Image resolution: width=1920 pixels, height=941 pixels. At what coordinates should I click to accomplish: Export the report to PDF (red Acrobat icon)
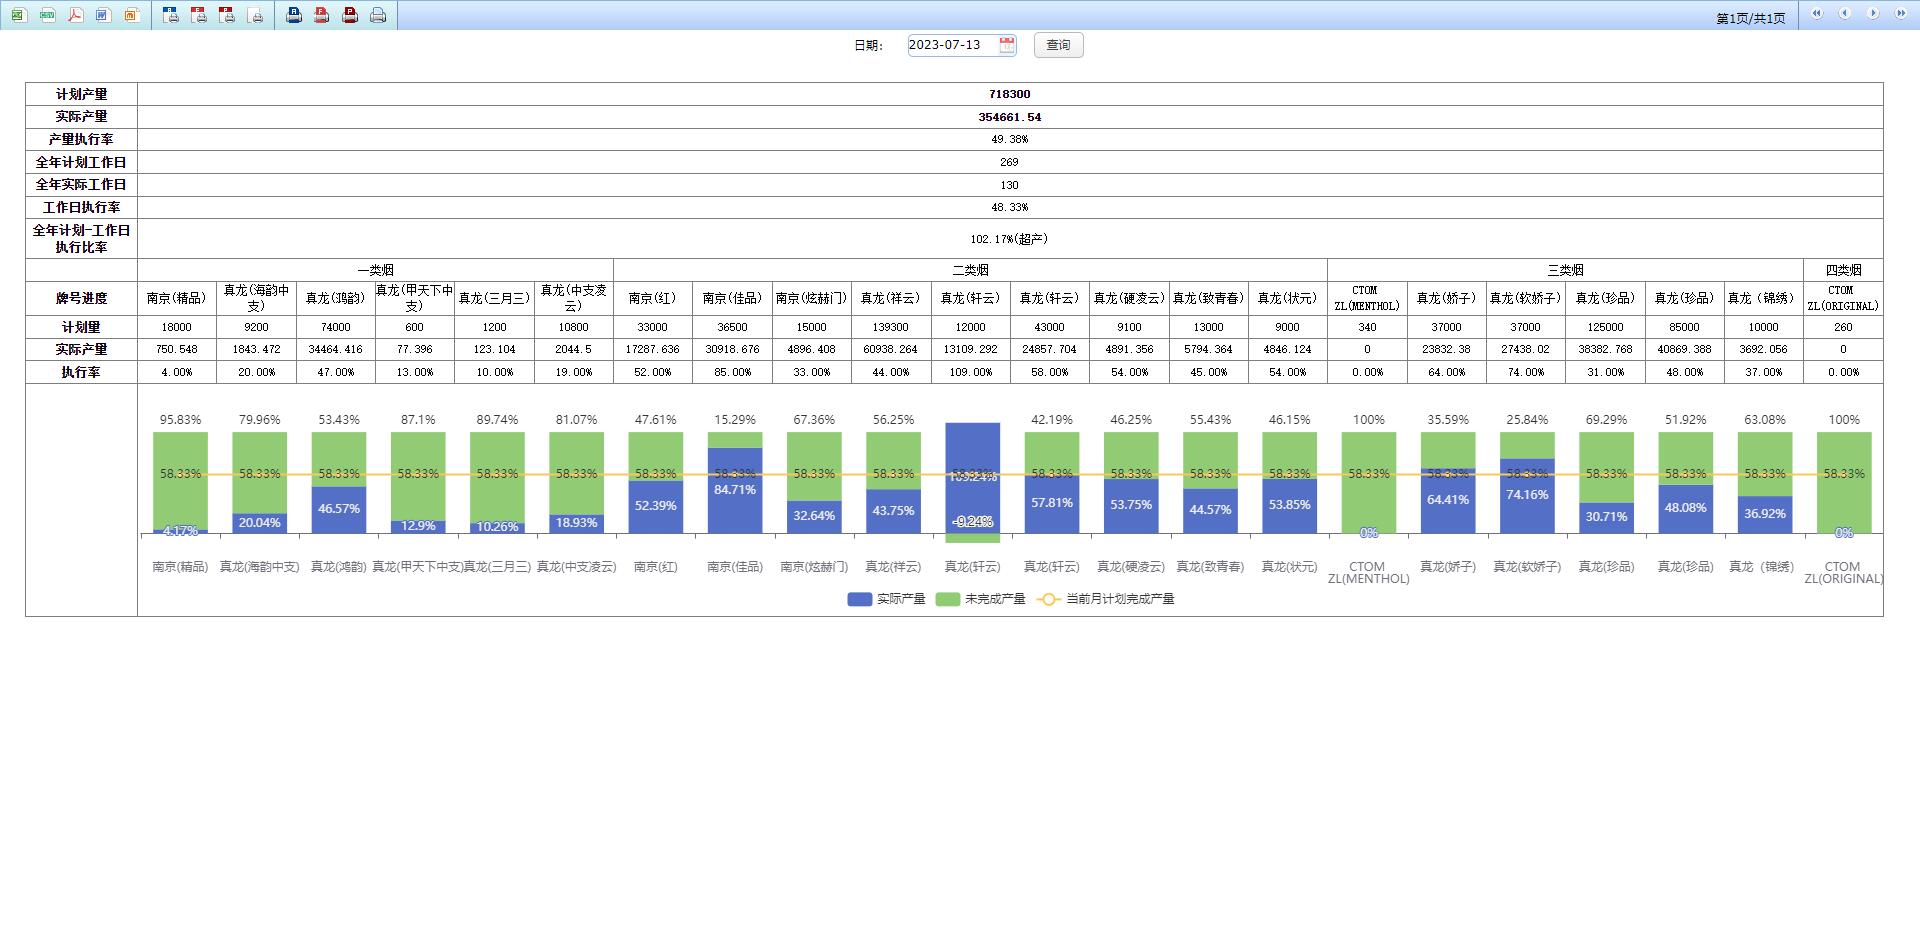[x=75, y=15]
